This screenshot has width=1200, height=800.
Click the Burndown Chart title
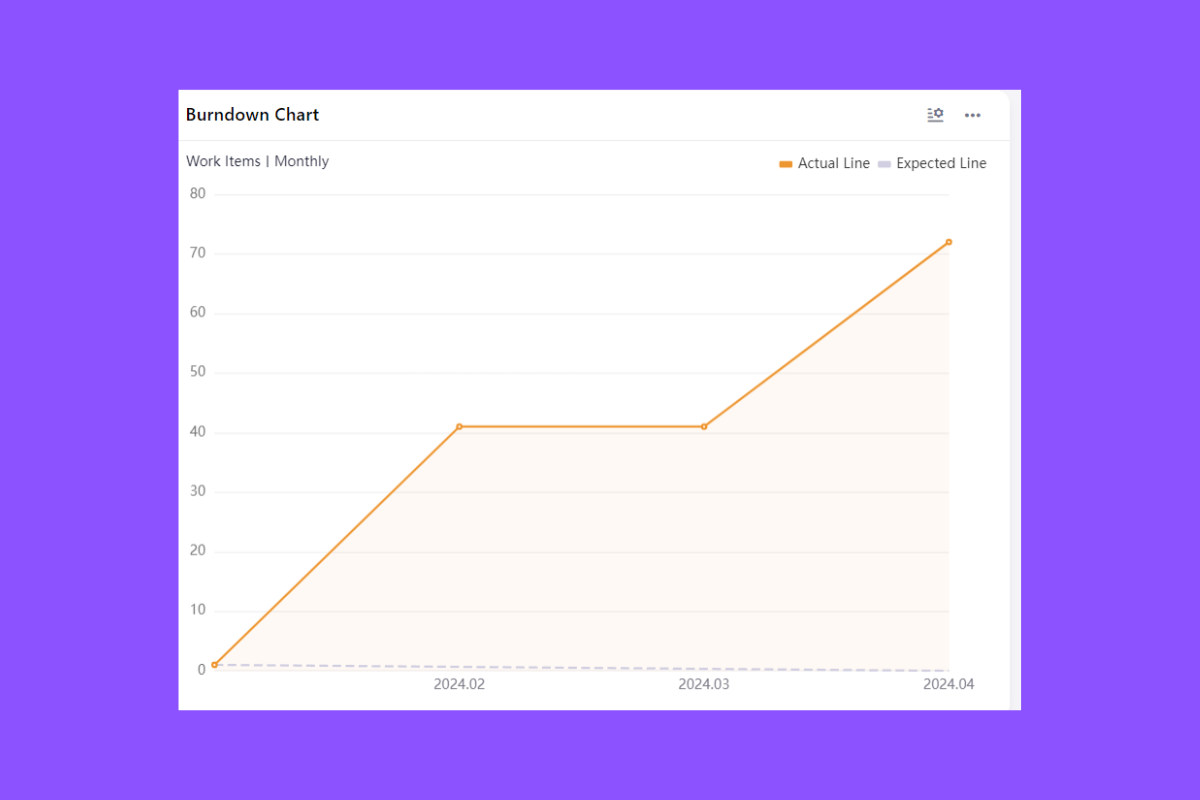(252, 114)
